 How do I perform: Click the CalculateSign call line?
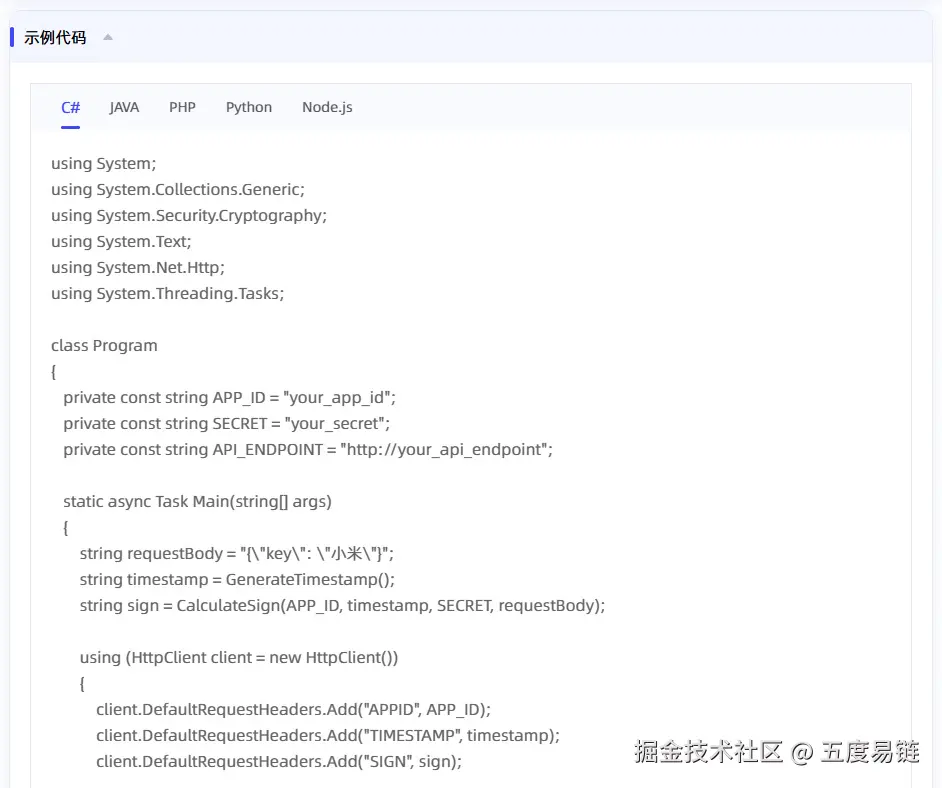click(342, 605)
